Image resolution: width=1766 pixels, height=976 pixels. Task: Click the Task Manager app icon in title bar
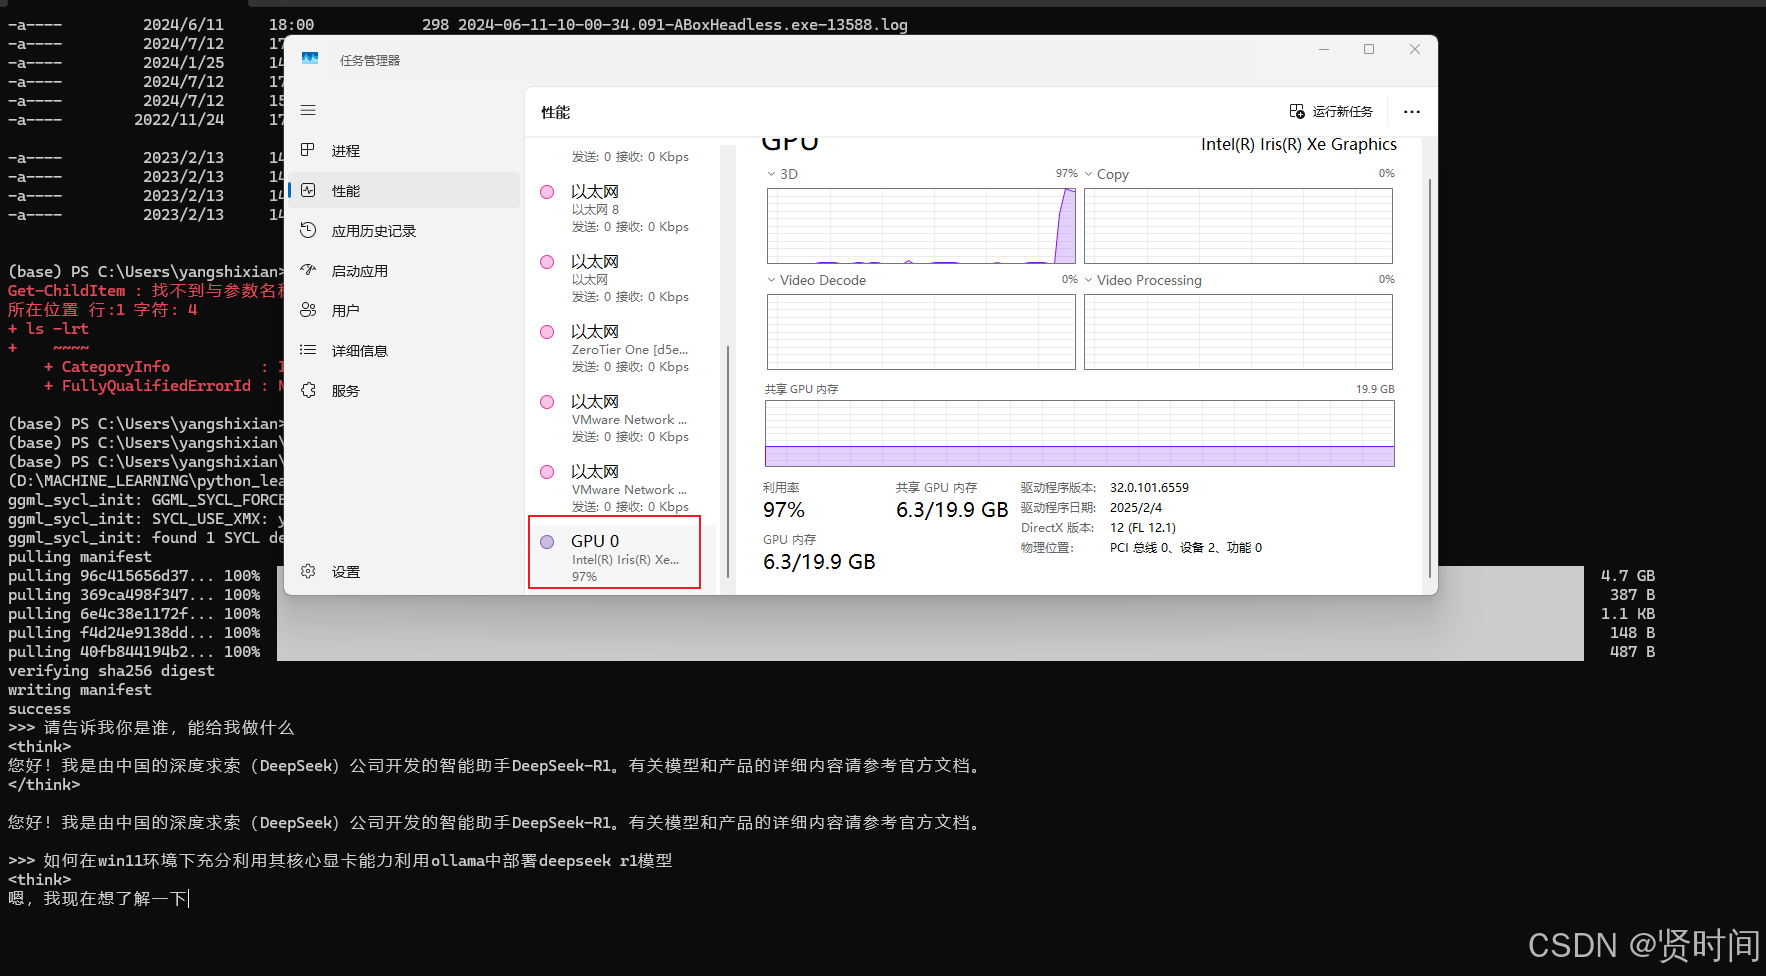(x=310, y=59)
